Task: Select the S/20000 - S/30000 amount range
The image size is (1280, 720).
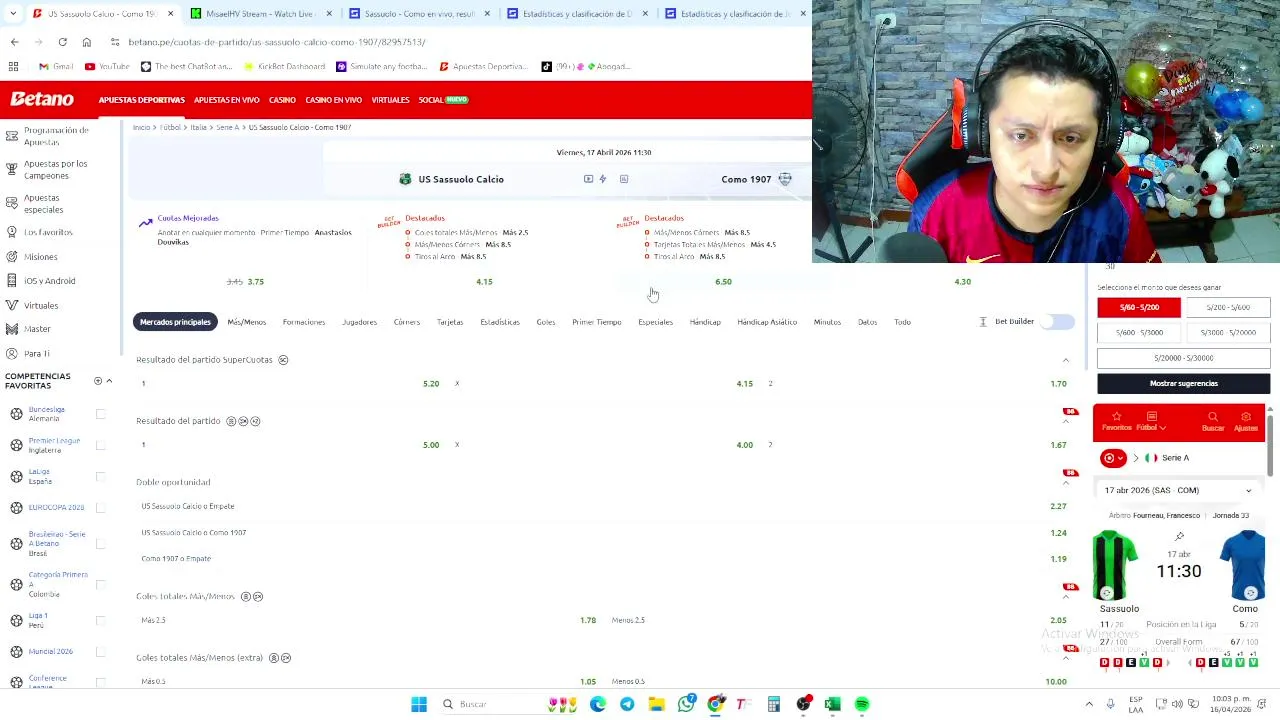Action: point(1183,358)
